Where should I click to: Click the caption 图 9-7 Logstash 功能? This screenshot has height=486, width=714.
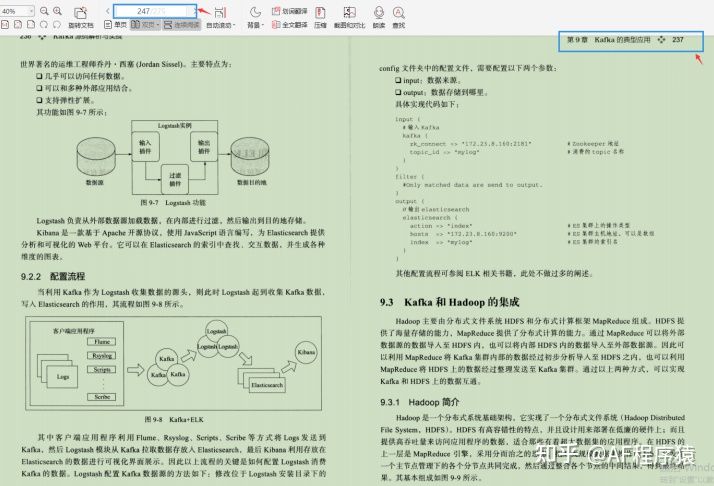tap(173, 203)
